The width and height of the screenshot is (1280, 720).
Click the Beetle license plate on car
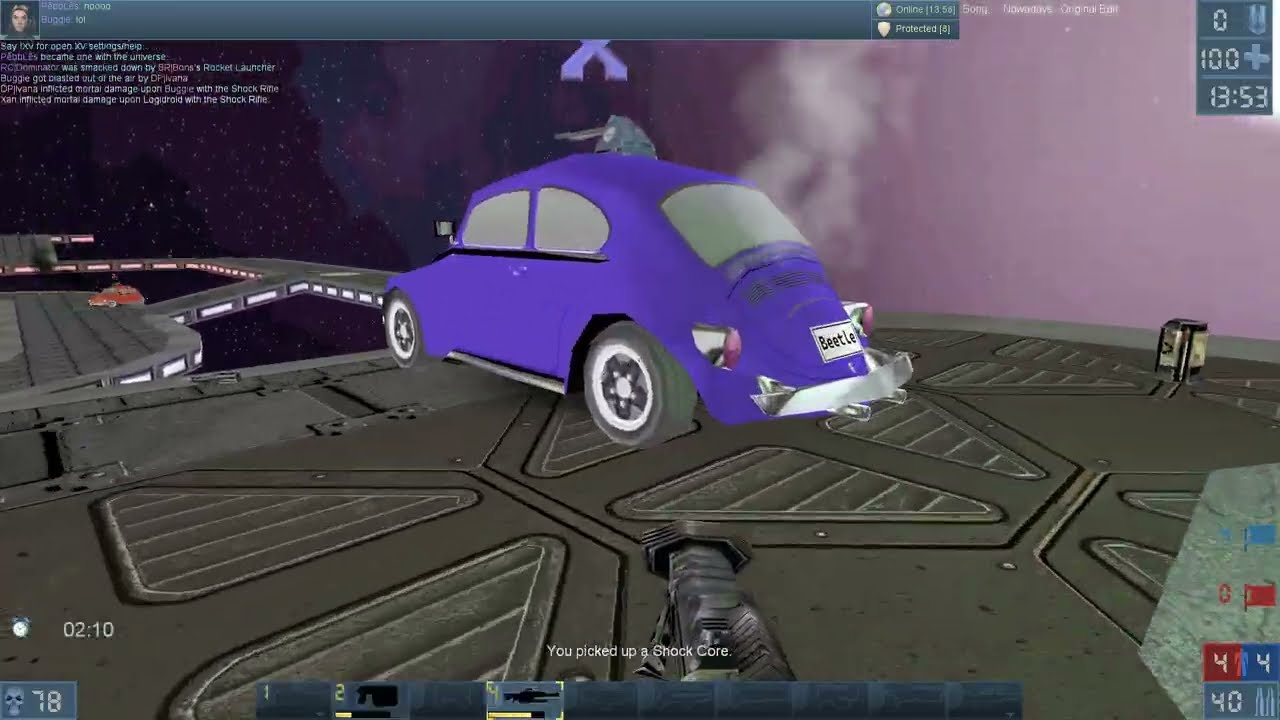coord(837,340)
